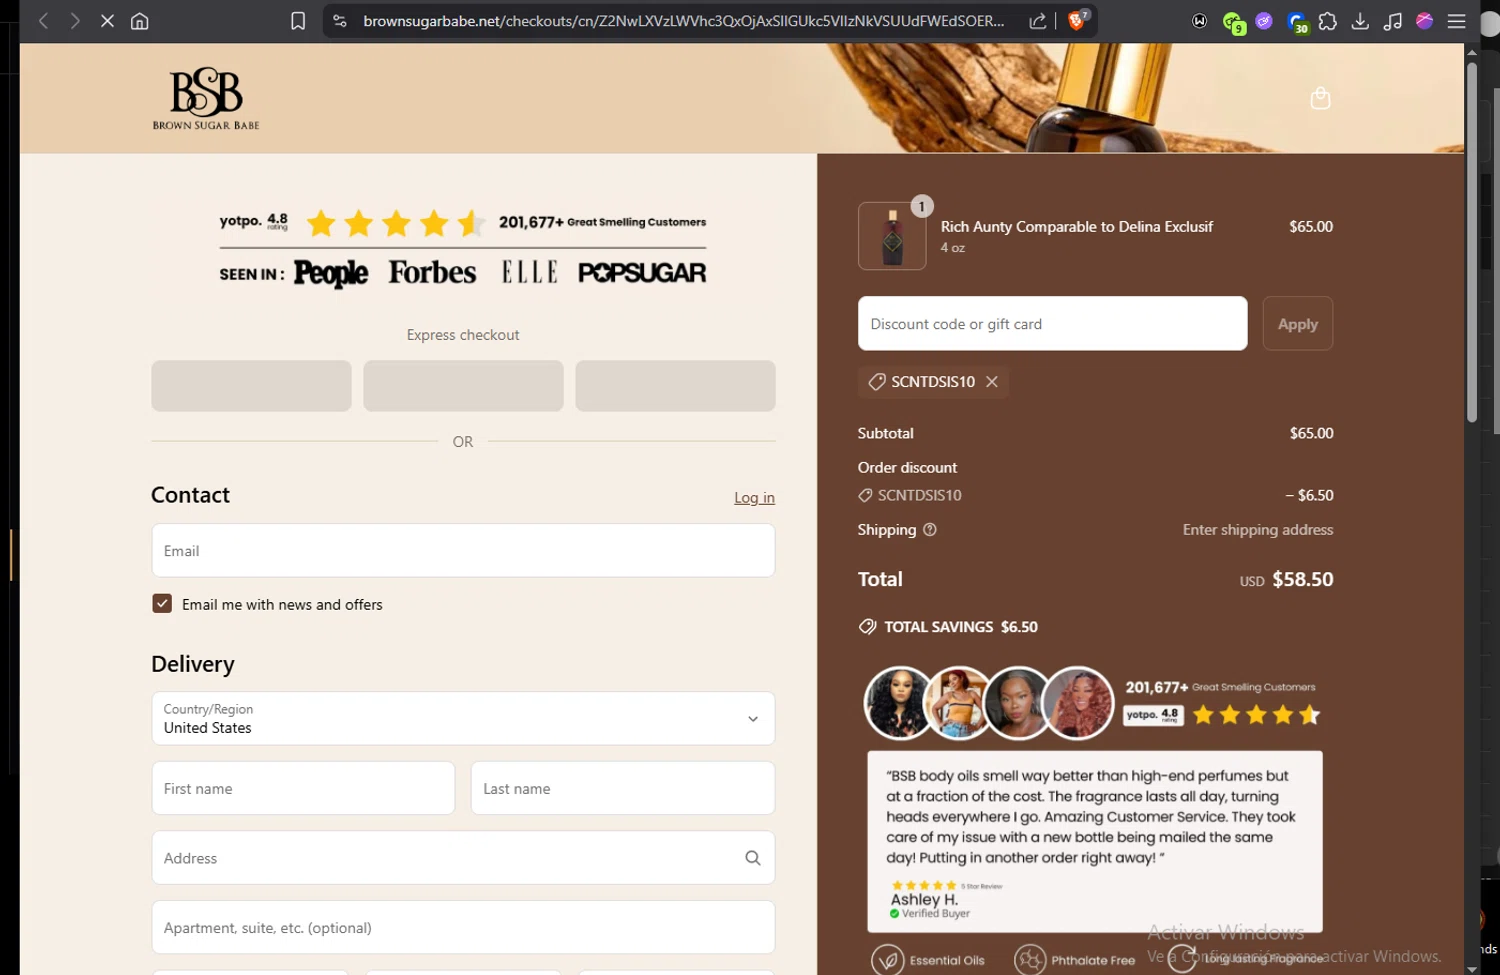Image resolution: width=1500 pixels, height=975 pixels.
Task: Click the address search magnifier icon
Action: click(753, 858)
